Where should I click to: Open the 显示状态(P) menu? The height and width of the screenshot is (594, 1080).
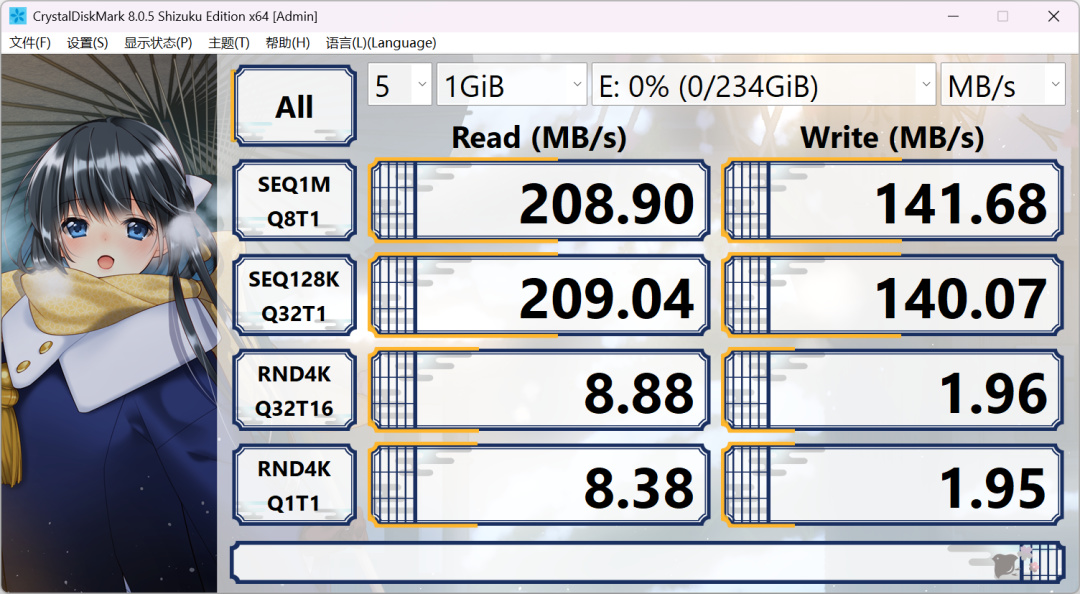coord(158,43)
